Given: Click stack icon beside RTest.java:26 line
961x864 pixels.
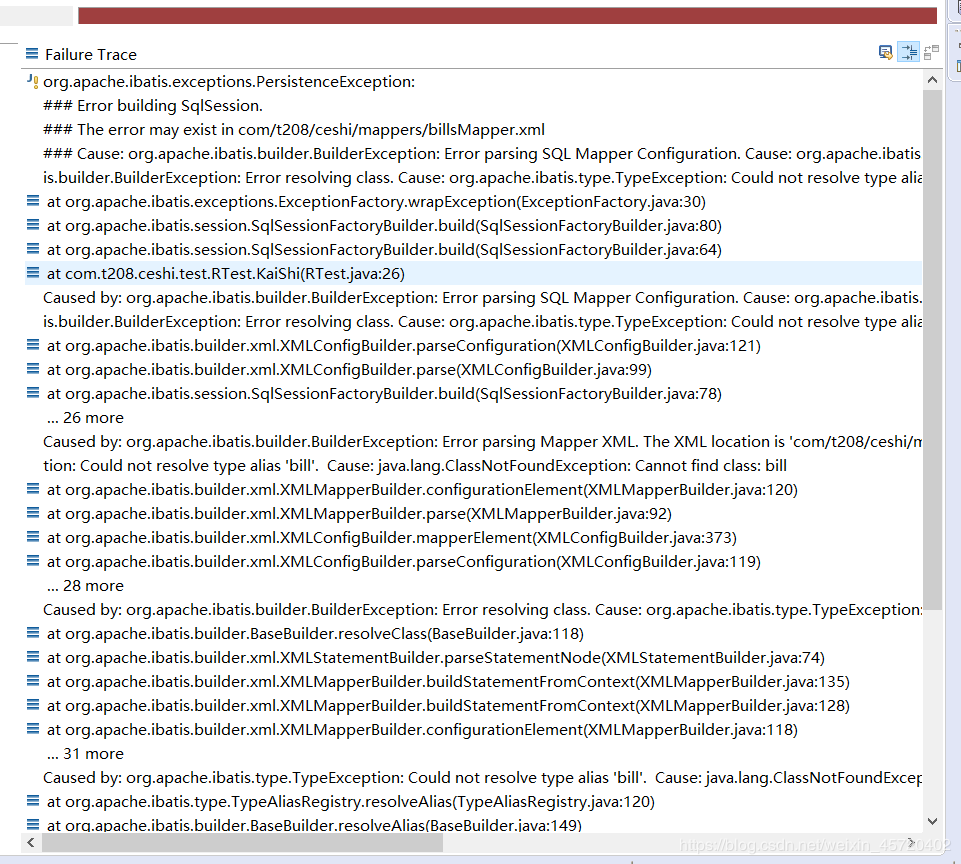Looking at the screenshot, I should coord(32,273).
